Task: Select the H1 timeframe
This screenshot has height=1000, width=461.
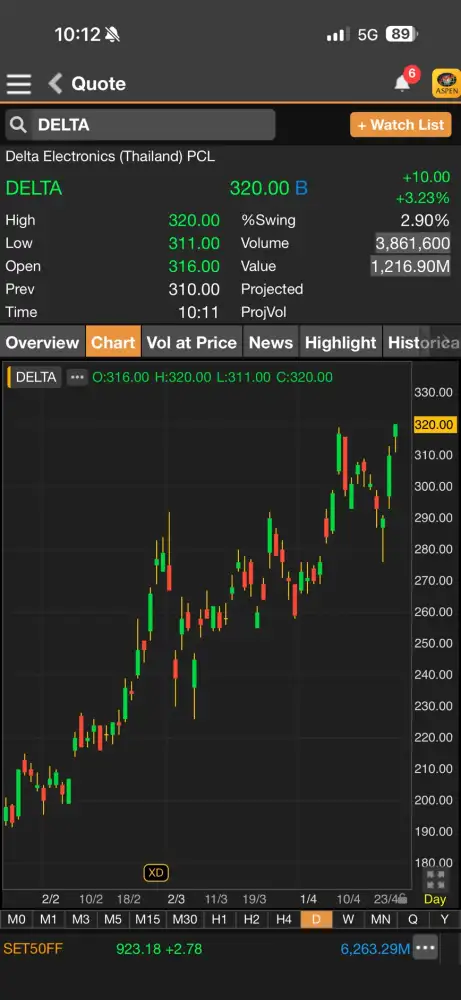Action: click(x=219, y=919)
